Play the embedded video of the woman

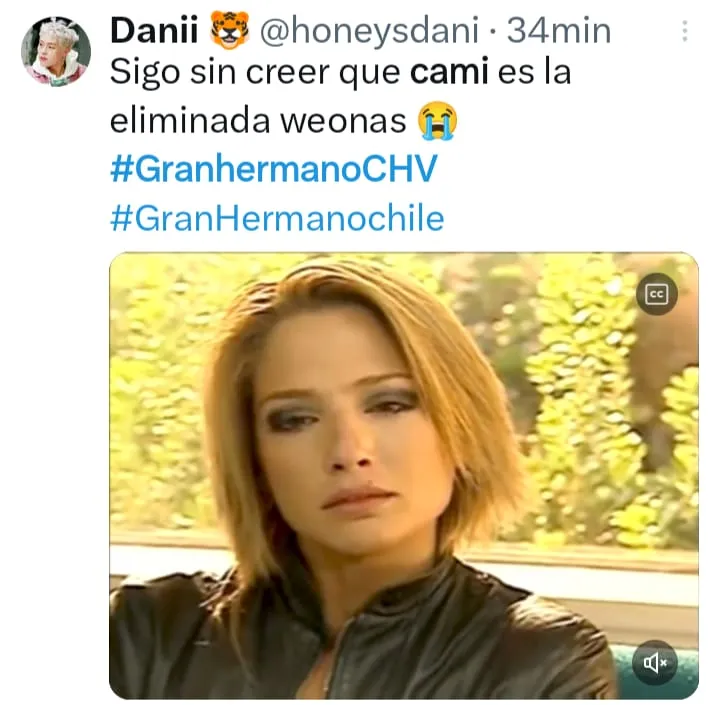click(x=404, y=475)
